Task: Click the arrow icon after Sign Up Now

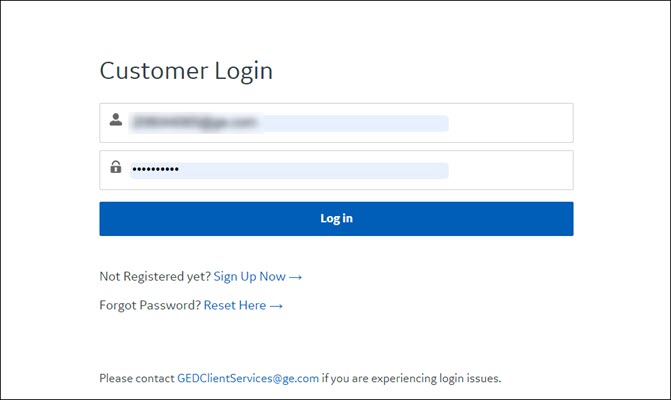Action: point(295,277)
